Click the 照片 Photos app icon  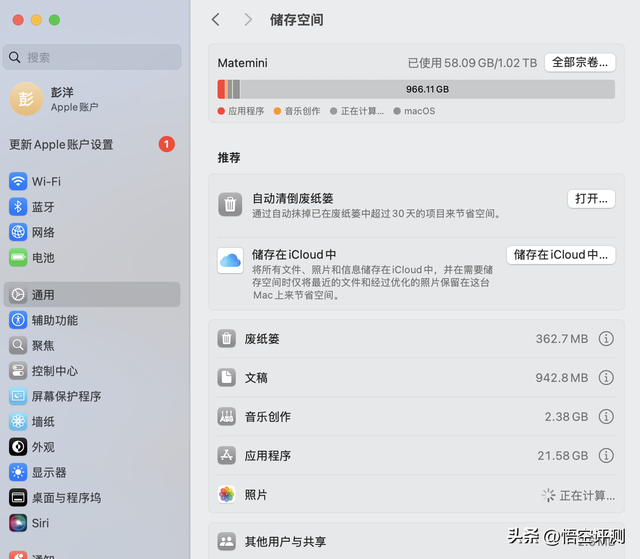(x=227, y=495)
